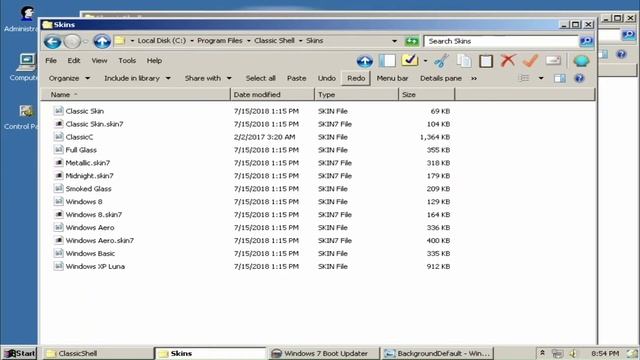Open the Edit menu

point(73,60)
